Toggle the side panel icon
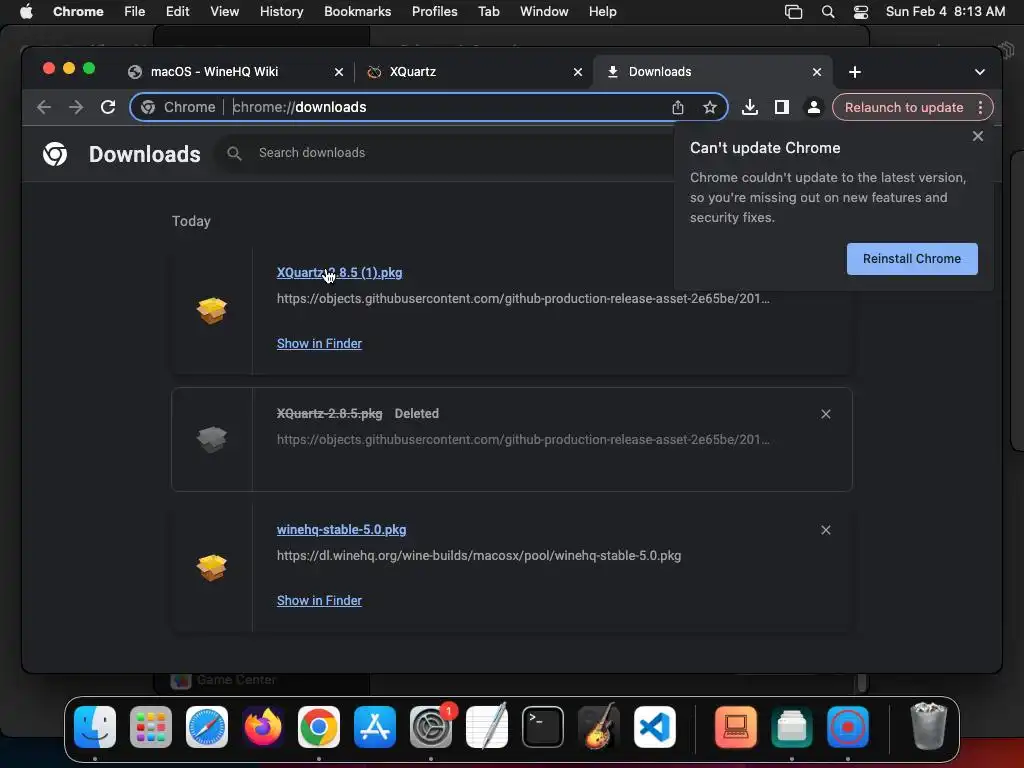 [782, 107]
